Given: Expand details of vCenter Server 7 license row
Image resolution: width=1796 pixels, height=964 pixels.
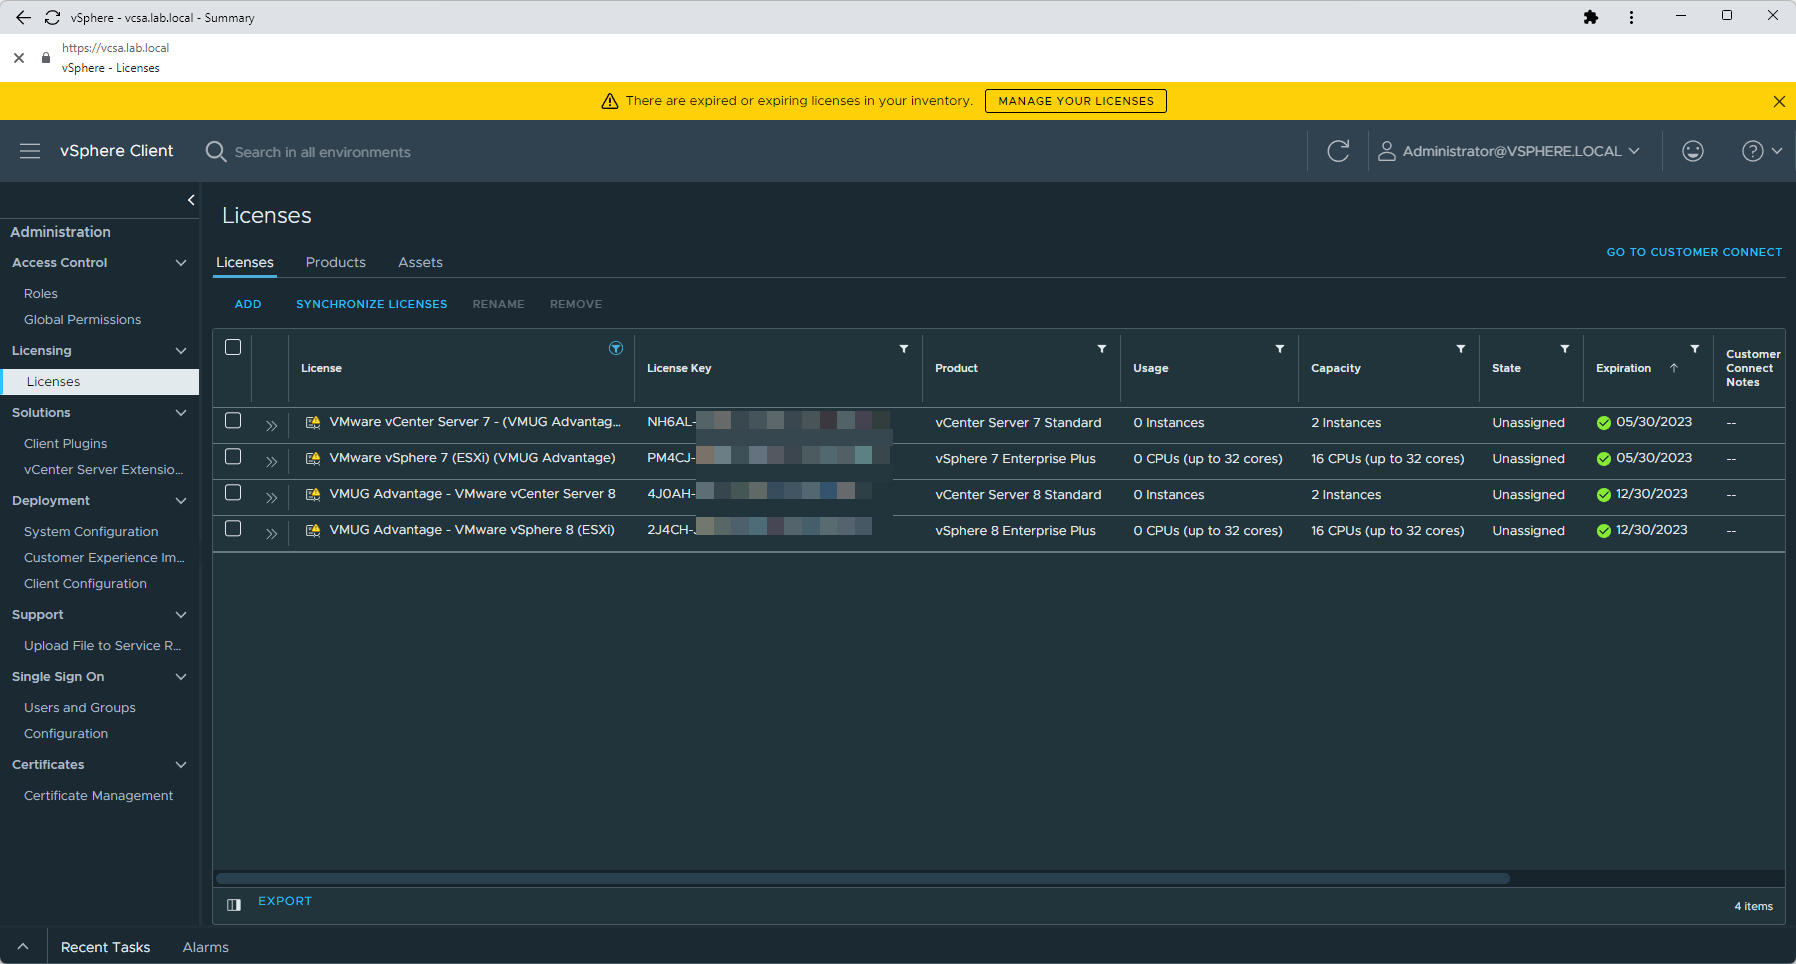Looking at the screenshot, I should tap(271, 426).
